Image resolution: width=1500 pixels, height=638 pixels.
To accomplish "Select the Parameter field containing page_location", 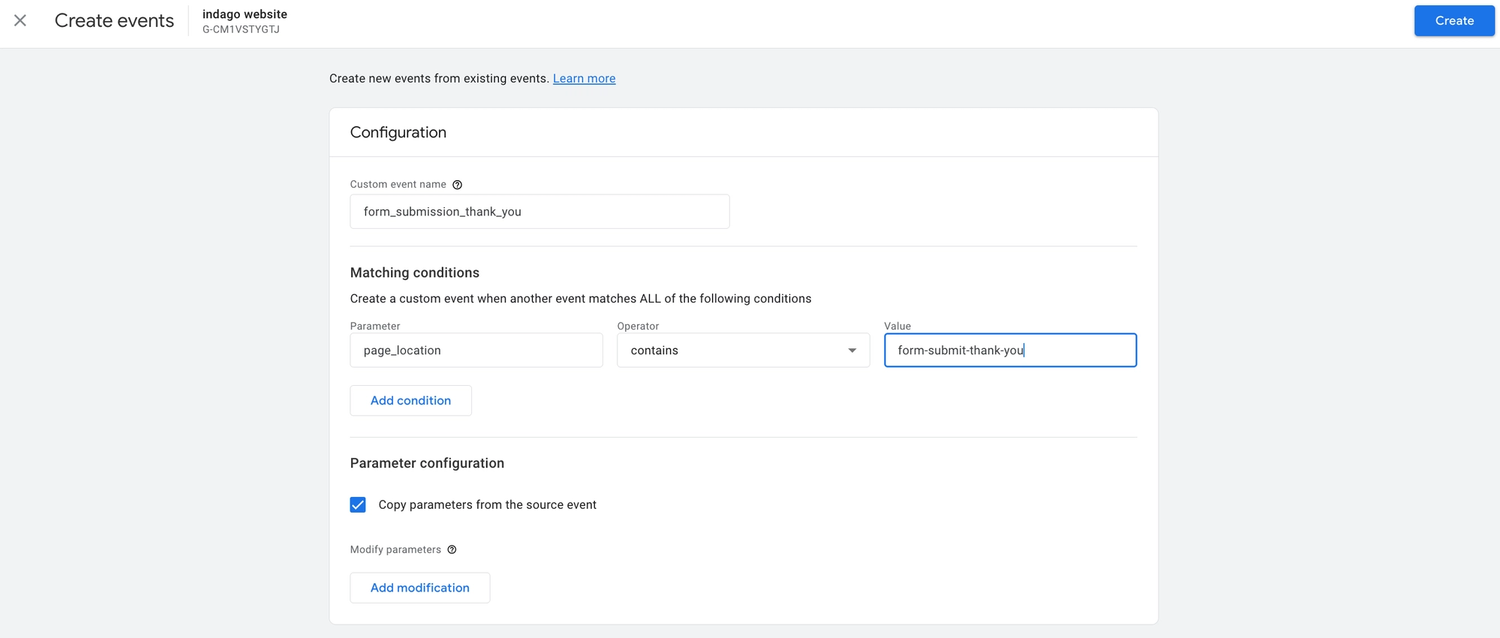I will [x=476, y=350].
